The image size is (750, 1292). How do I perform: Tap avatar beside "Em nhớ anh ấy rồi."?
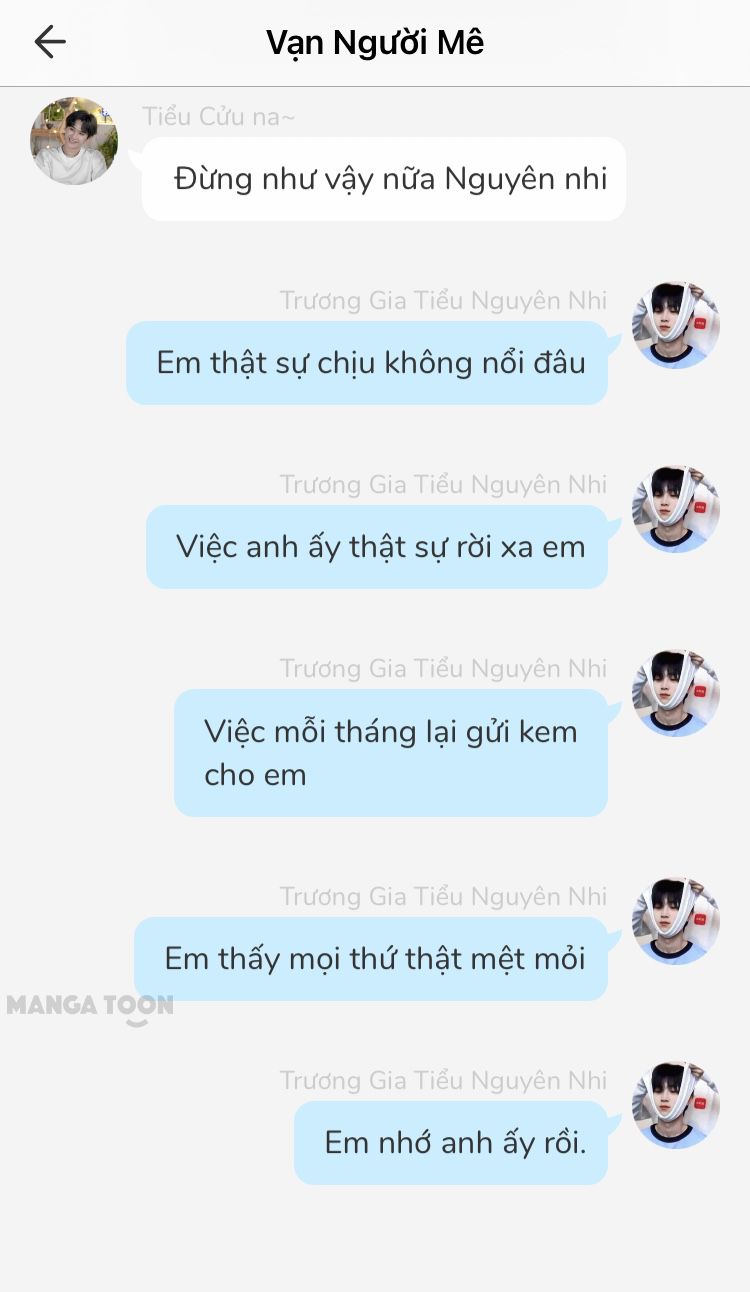click(676, 1105)
